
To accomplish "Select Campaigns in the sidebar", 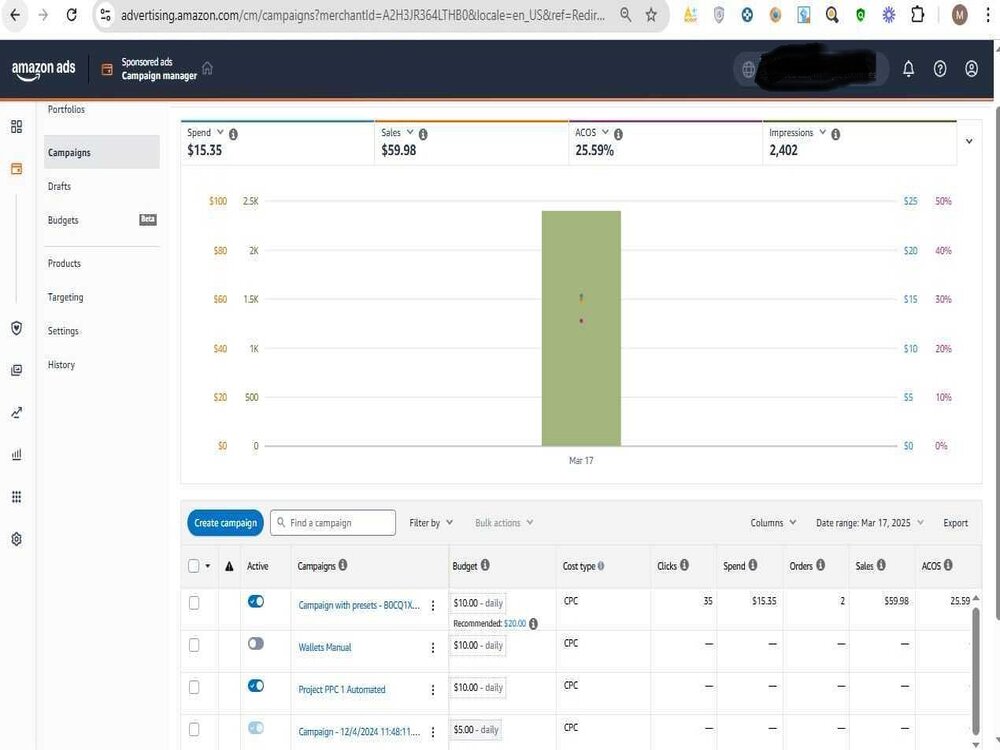I will [101, 152].
